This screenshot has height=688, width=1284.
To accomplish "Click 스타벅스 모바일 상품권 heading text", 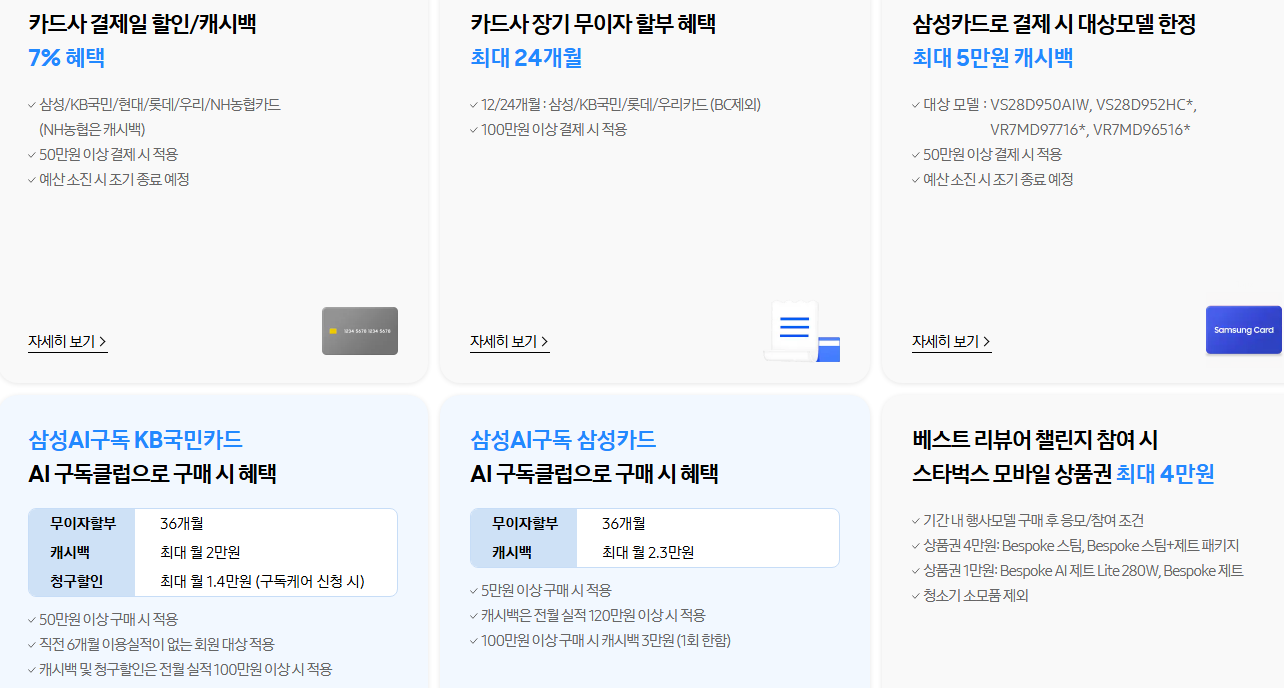I will 1011,474.
